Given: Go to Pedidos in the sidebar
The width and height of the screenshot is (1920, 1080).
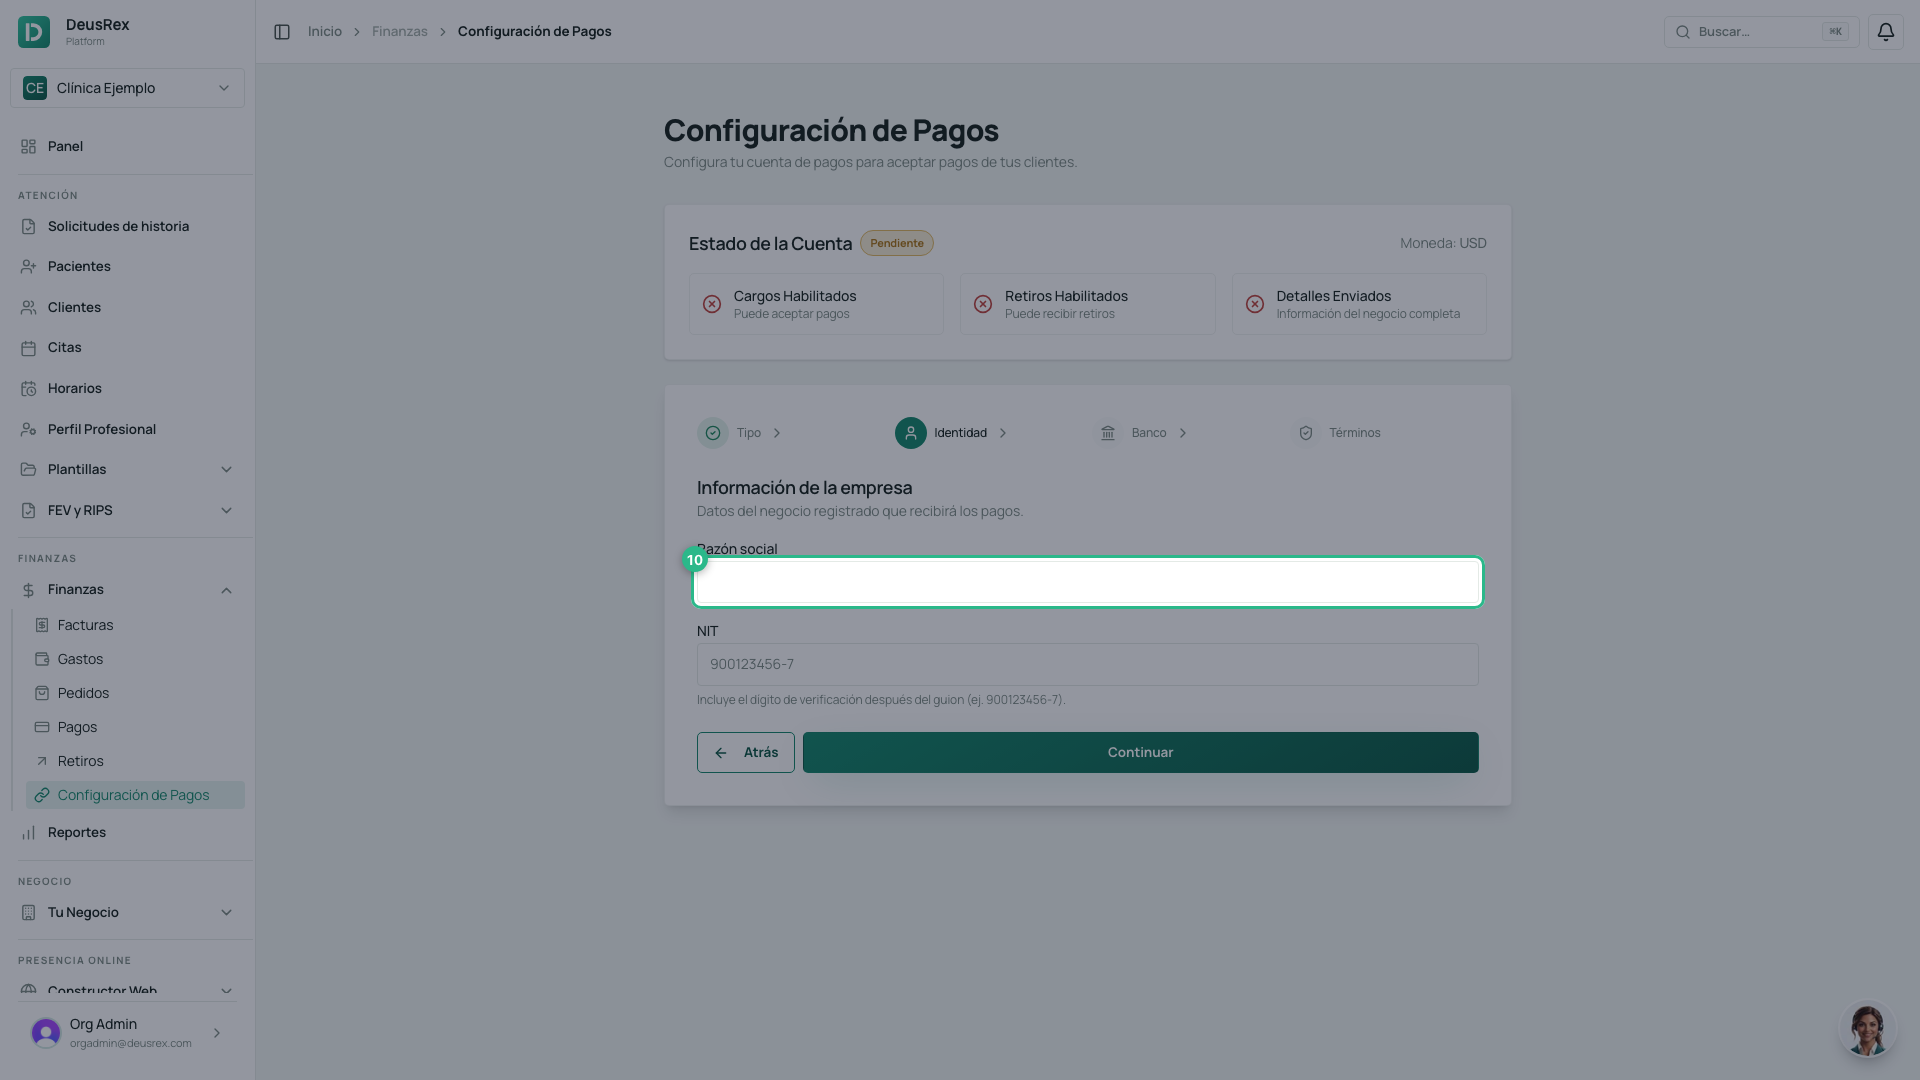Looking at the screenshot, I should 135,693.
